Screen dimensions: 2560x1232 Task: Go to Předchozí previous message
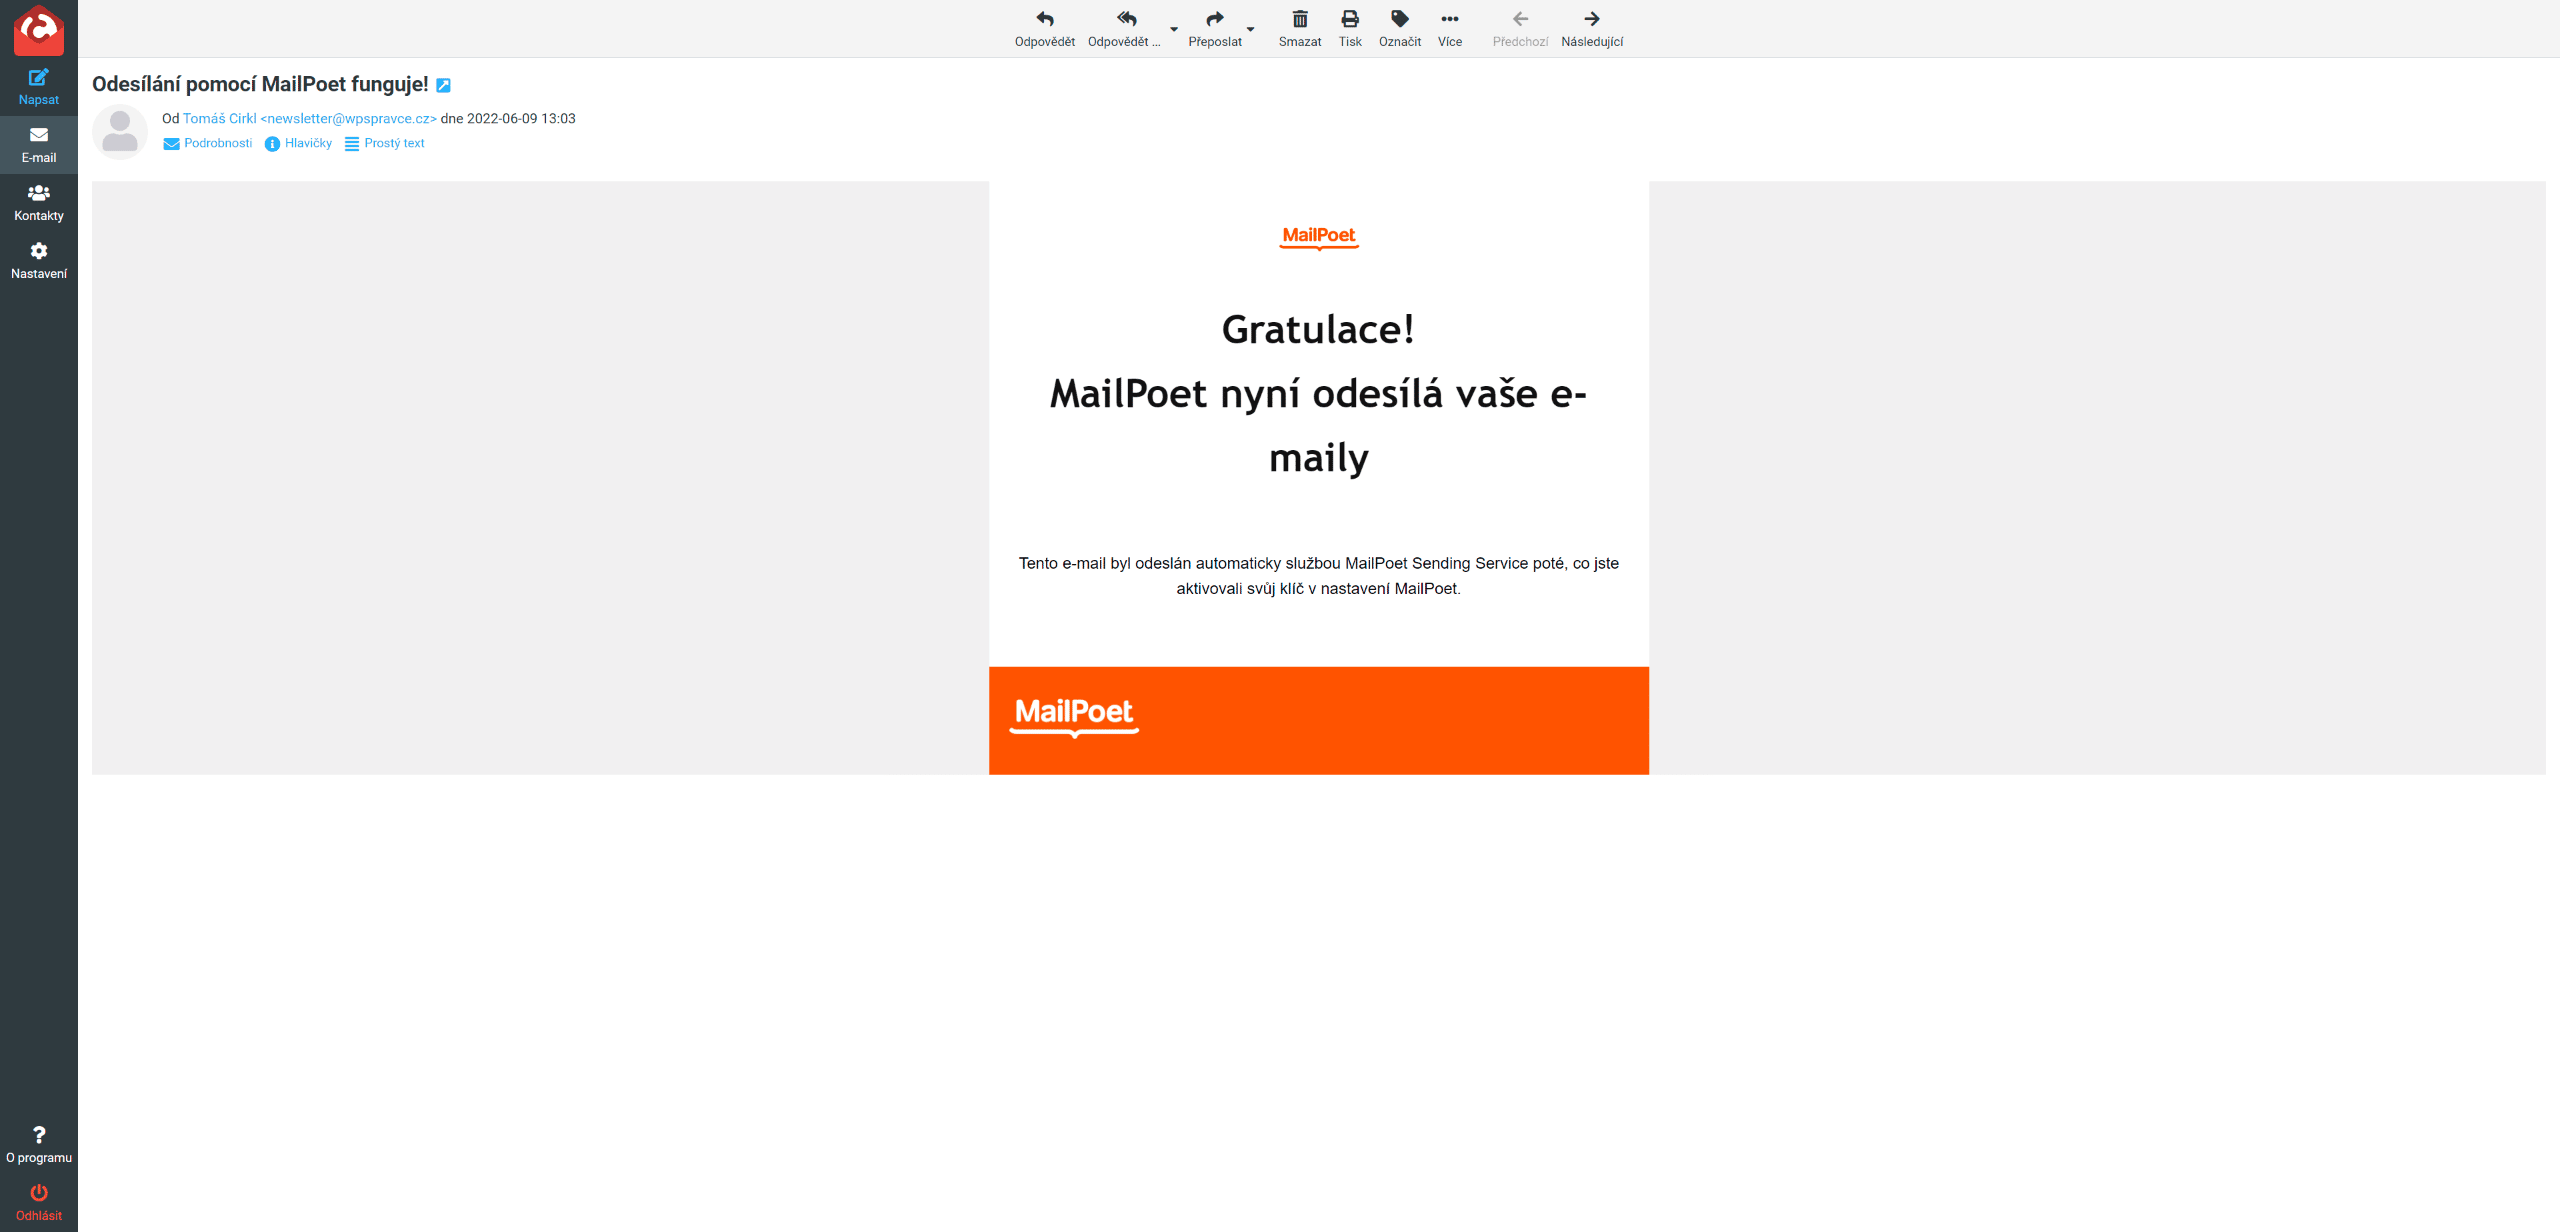pos(1520,29)
